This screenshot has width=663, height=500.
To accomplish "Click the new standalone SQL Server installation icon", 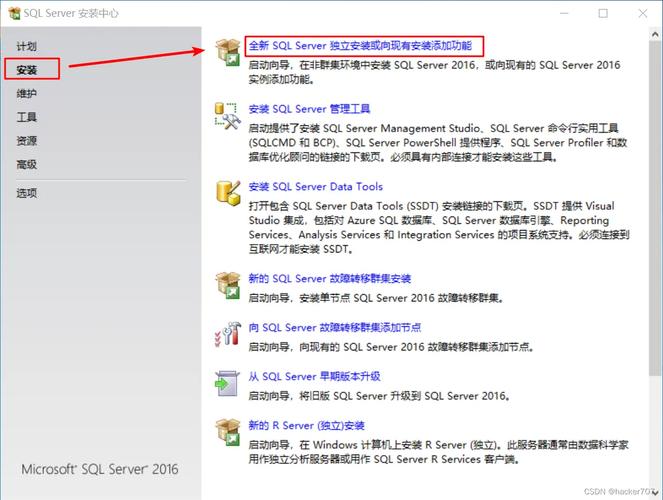I will coord(228,52).
